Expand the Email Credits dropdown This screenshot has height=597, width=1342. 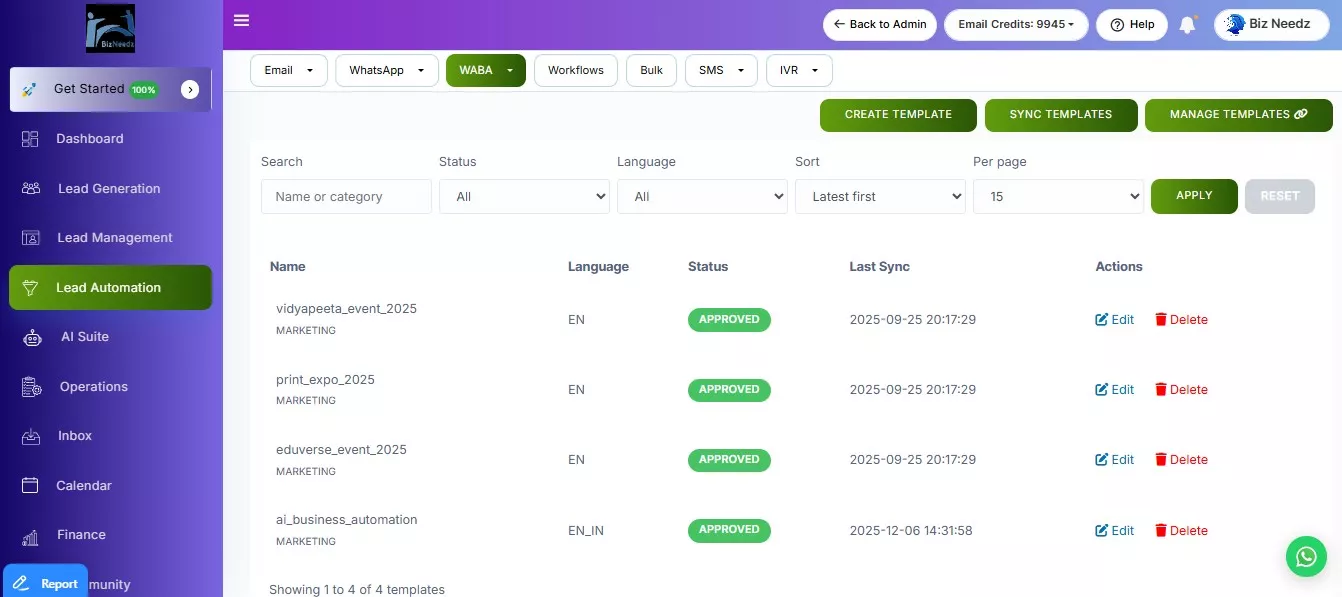tap(1016, 25)
